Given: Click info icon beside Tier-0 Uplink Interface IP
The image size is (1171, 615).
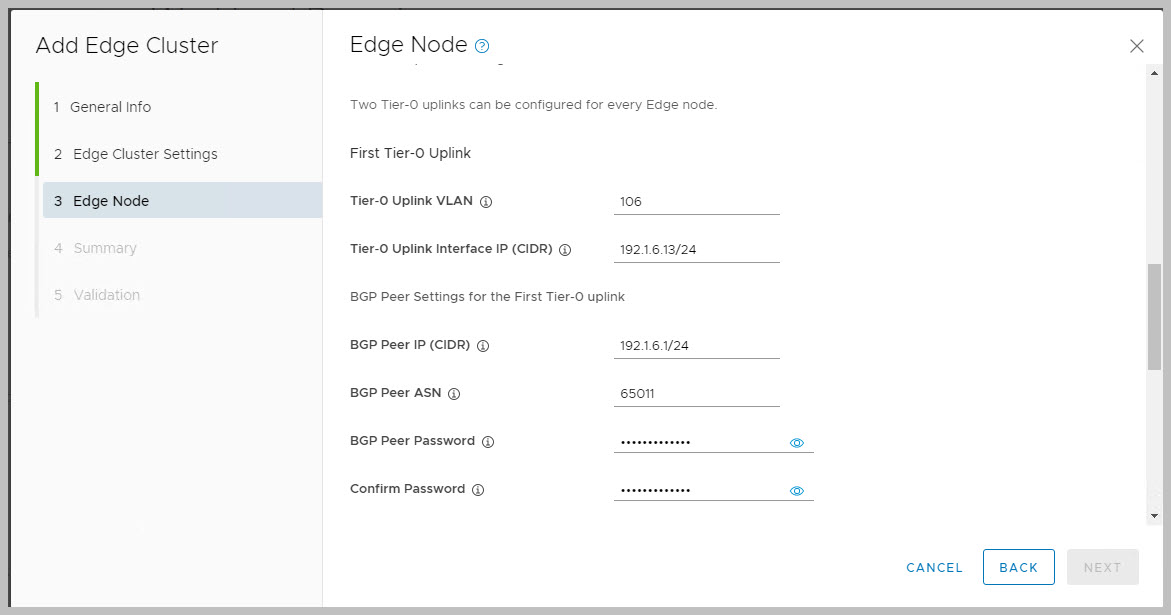Looking at the screenshot, I should pos(564,250).
